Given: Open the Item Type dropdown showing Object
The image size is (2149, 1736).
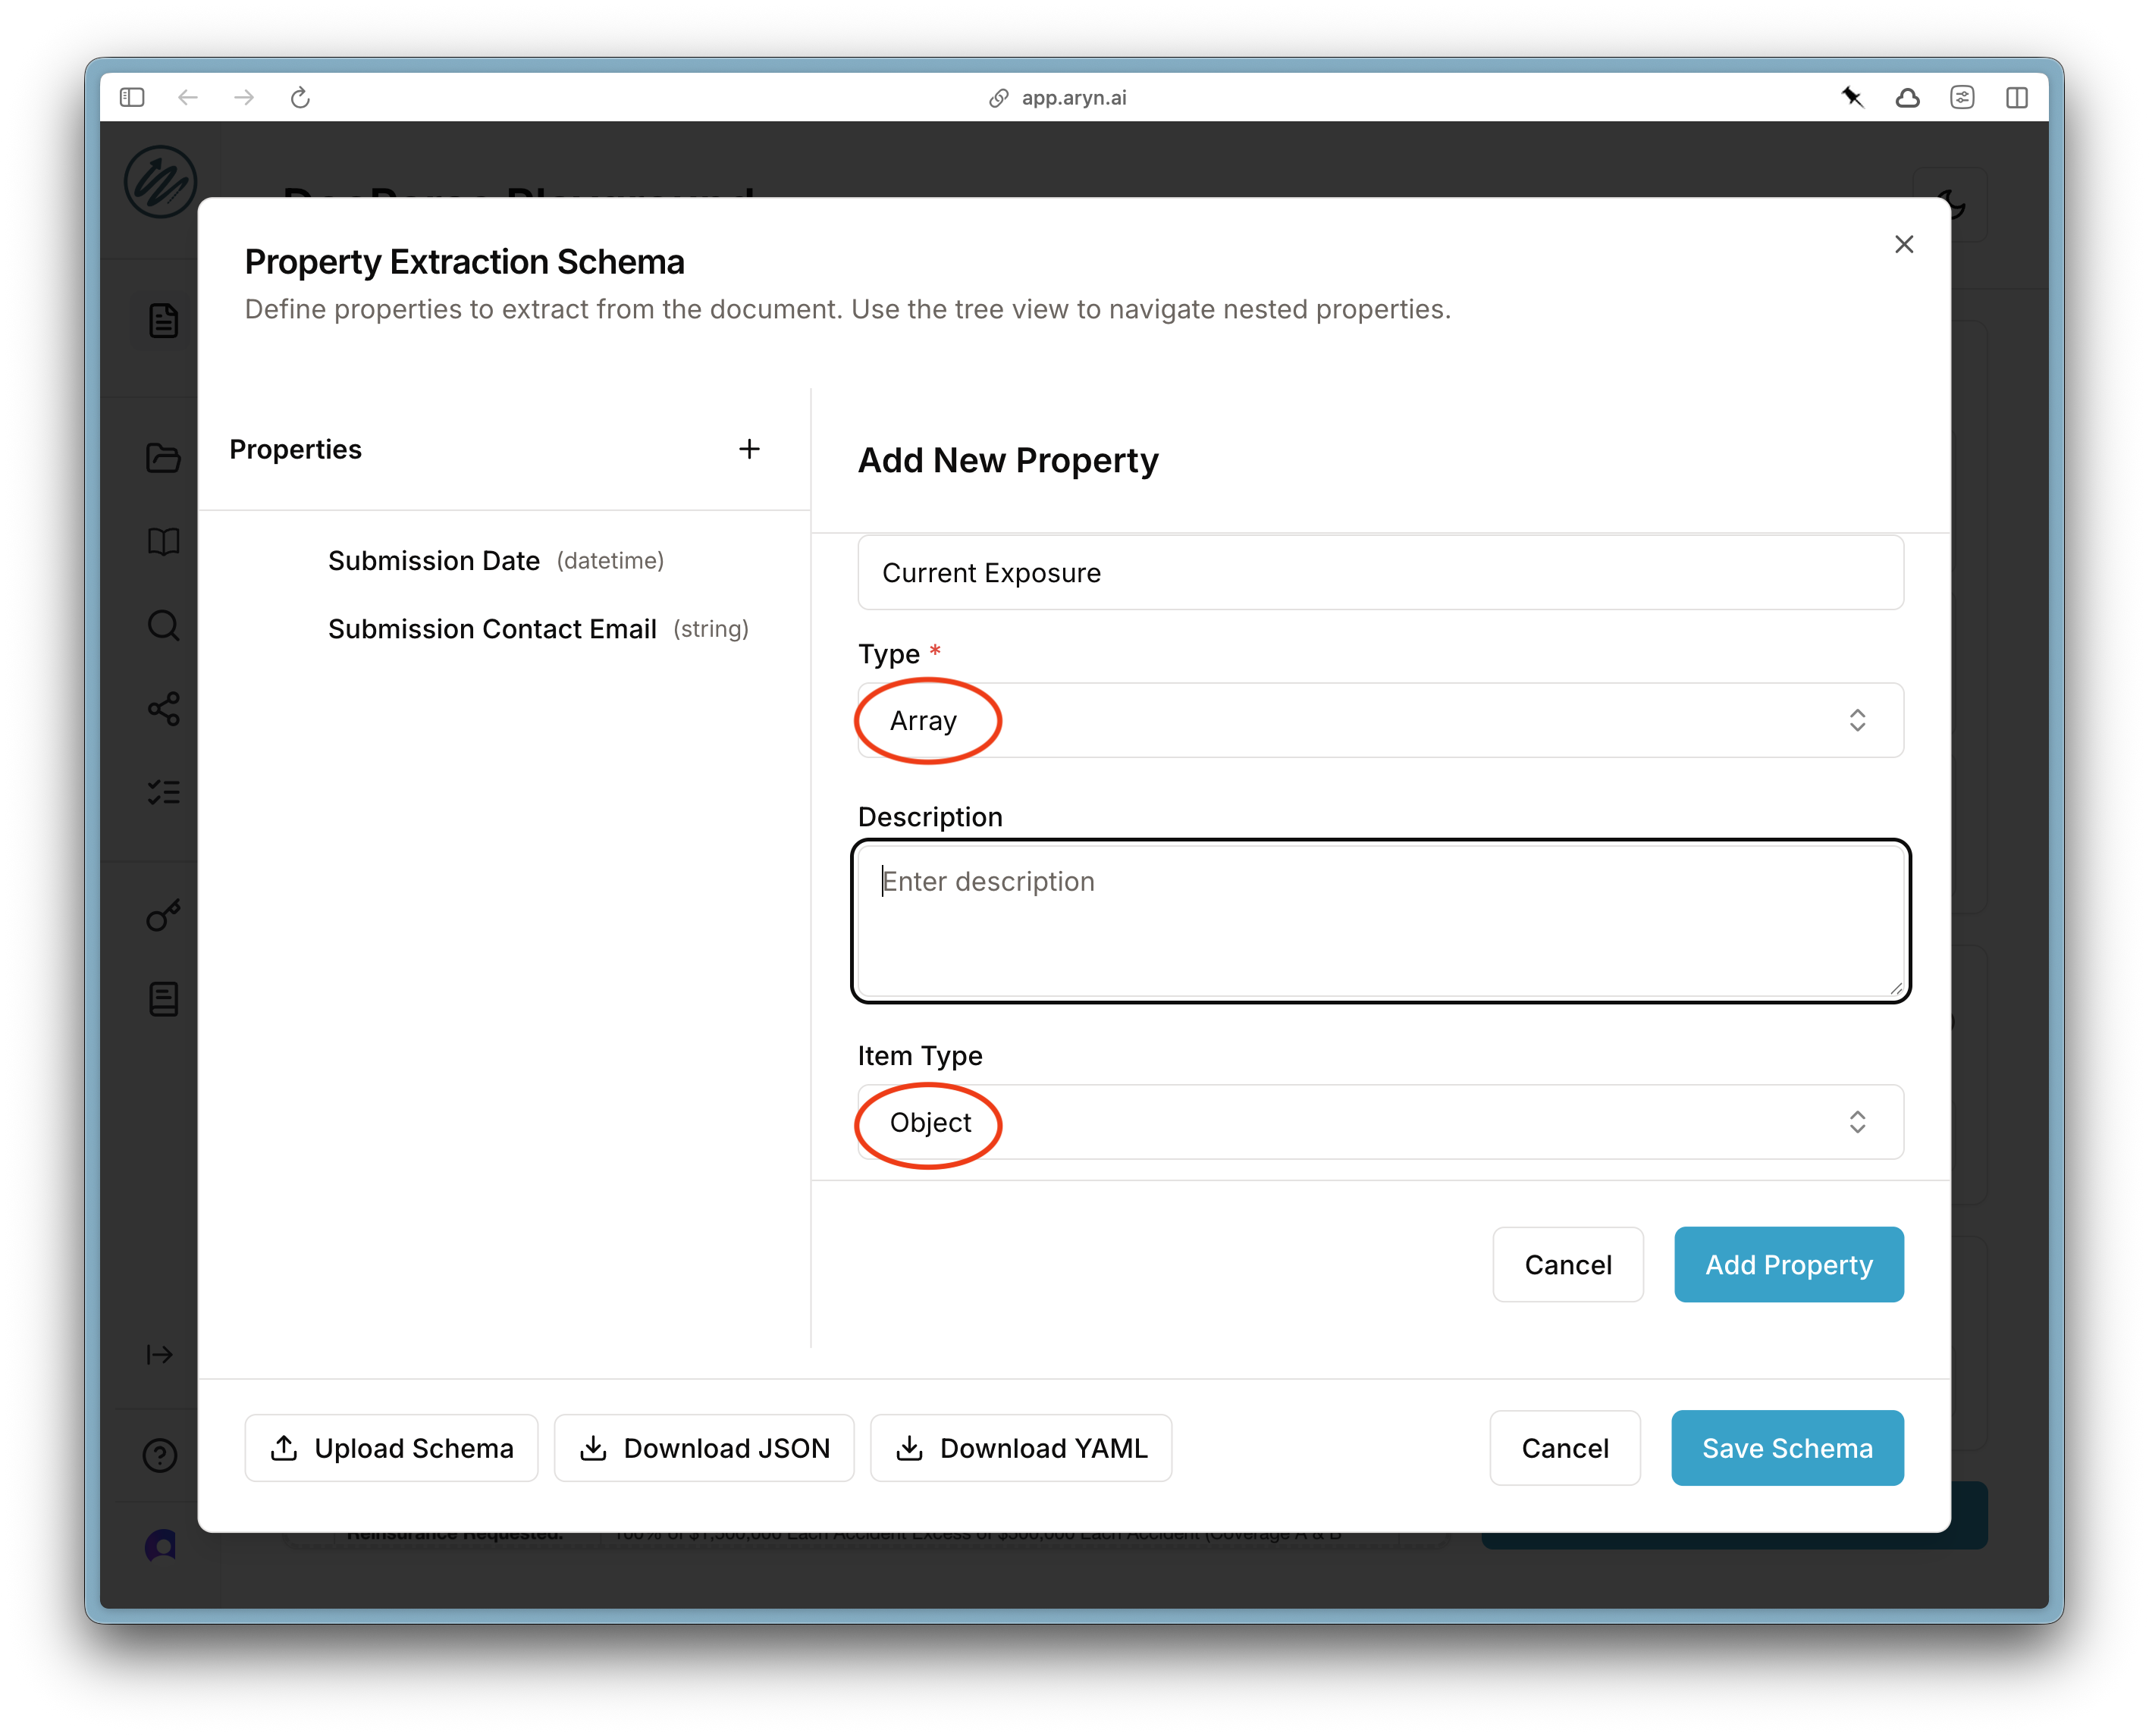Looking at the screenshot, I should tap(1380, 1122).
